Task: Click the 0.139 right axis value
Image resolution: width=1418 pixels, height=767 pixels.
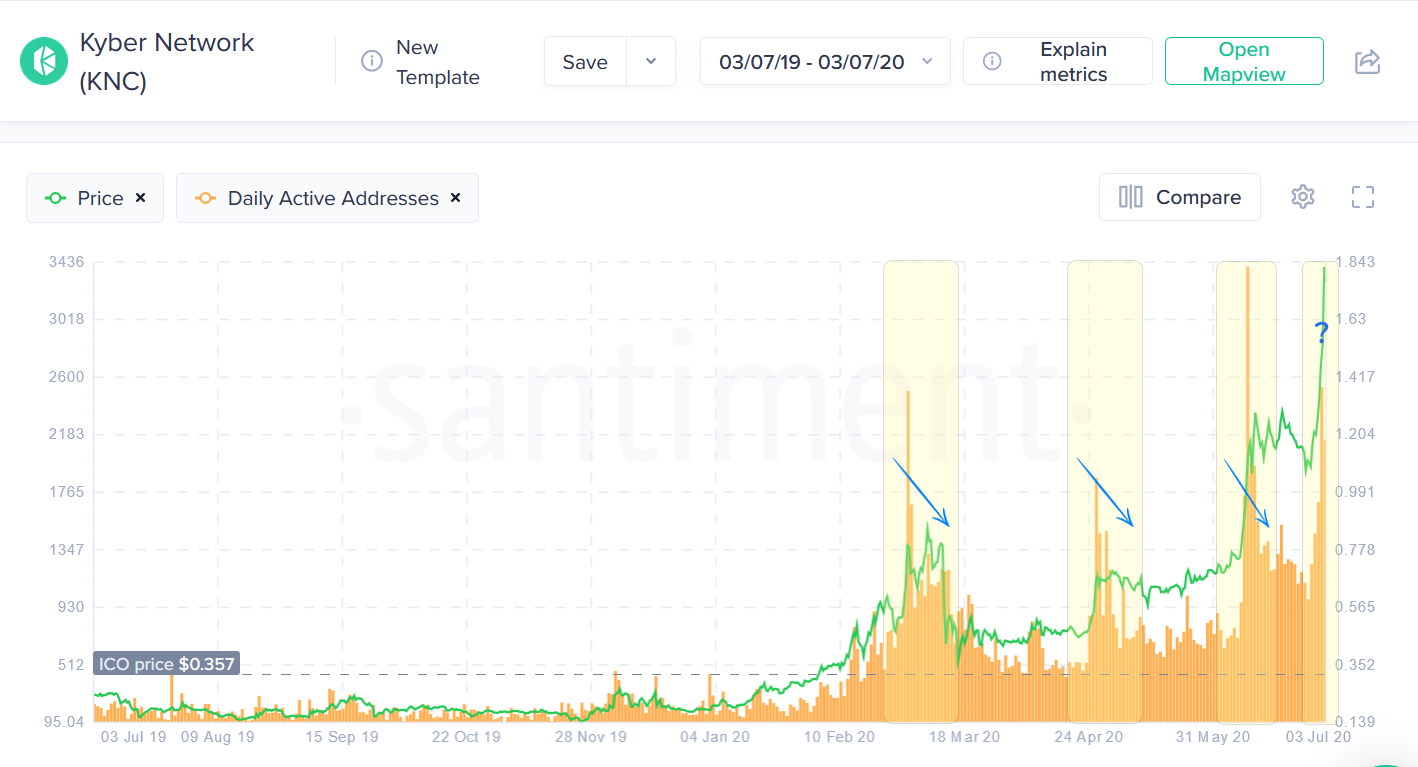Action: (1355, 721)
